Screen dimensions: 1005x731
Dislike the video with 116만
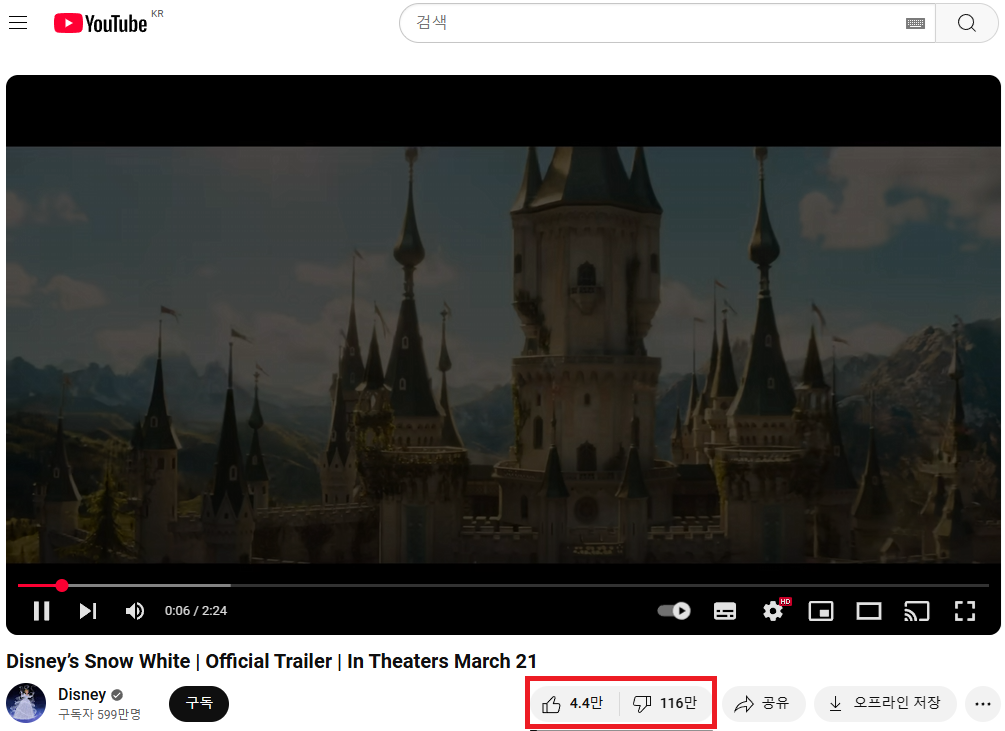point(665,703)
